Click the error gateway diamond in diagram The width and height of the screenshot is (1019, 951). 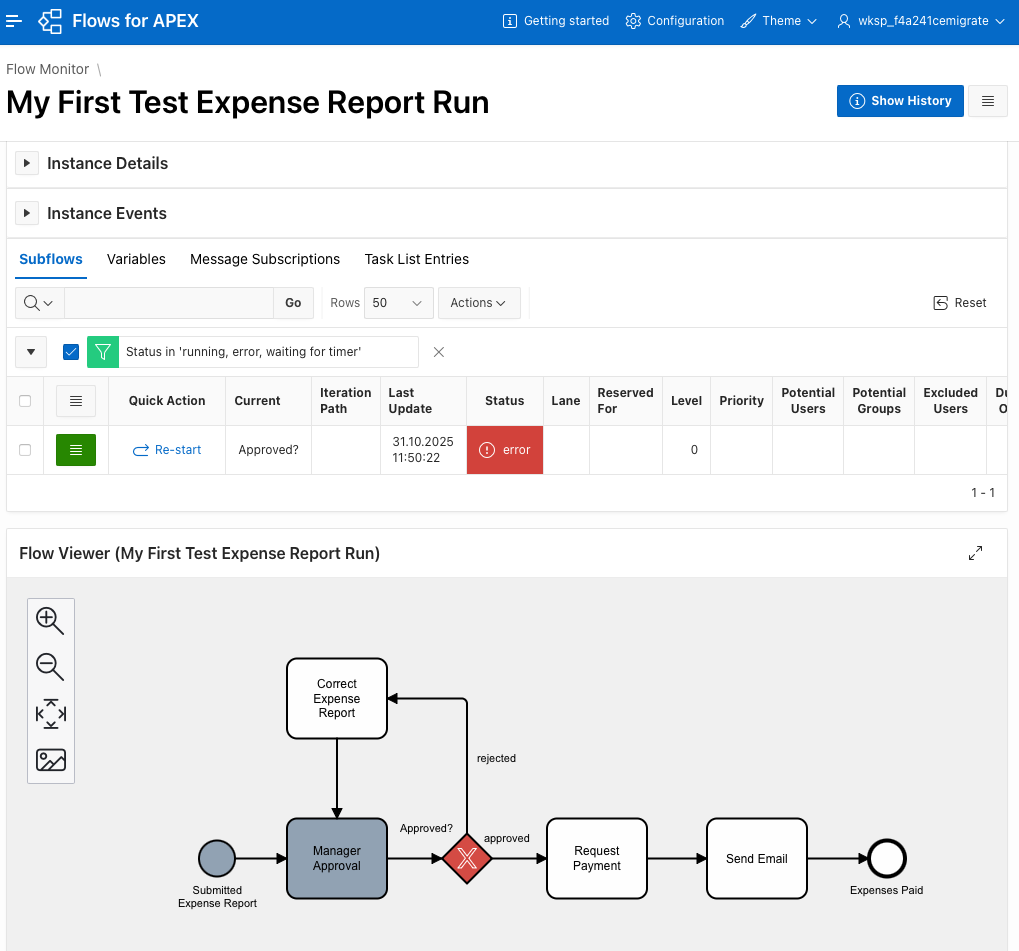(467, 859)
